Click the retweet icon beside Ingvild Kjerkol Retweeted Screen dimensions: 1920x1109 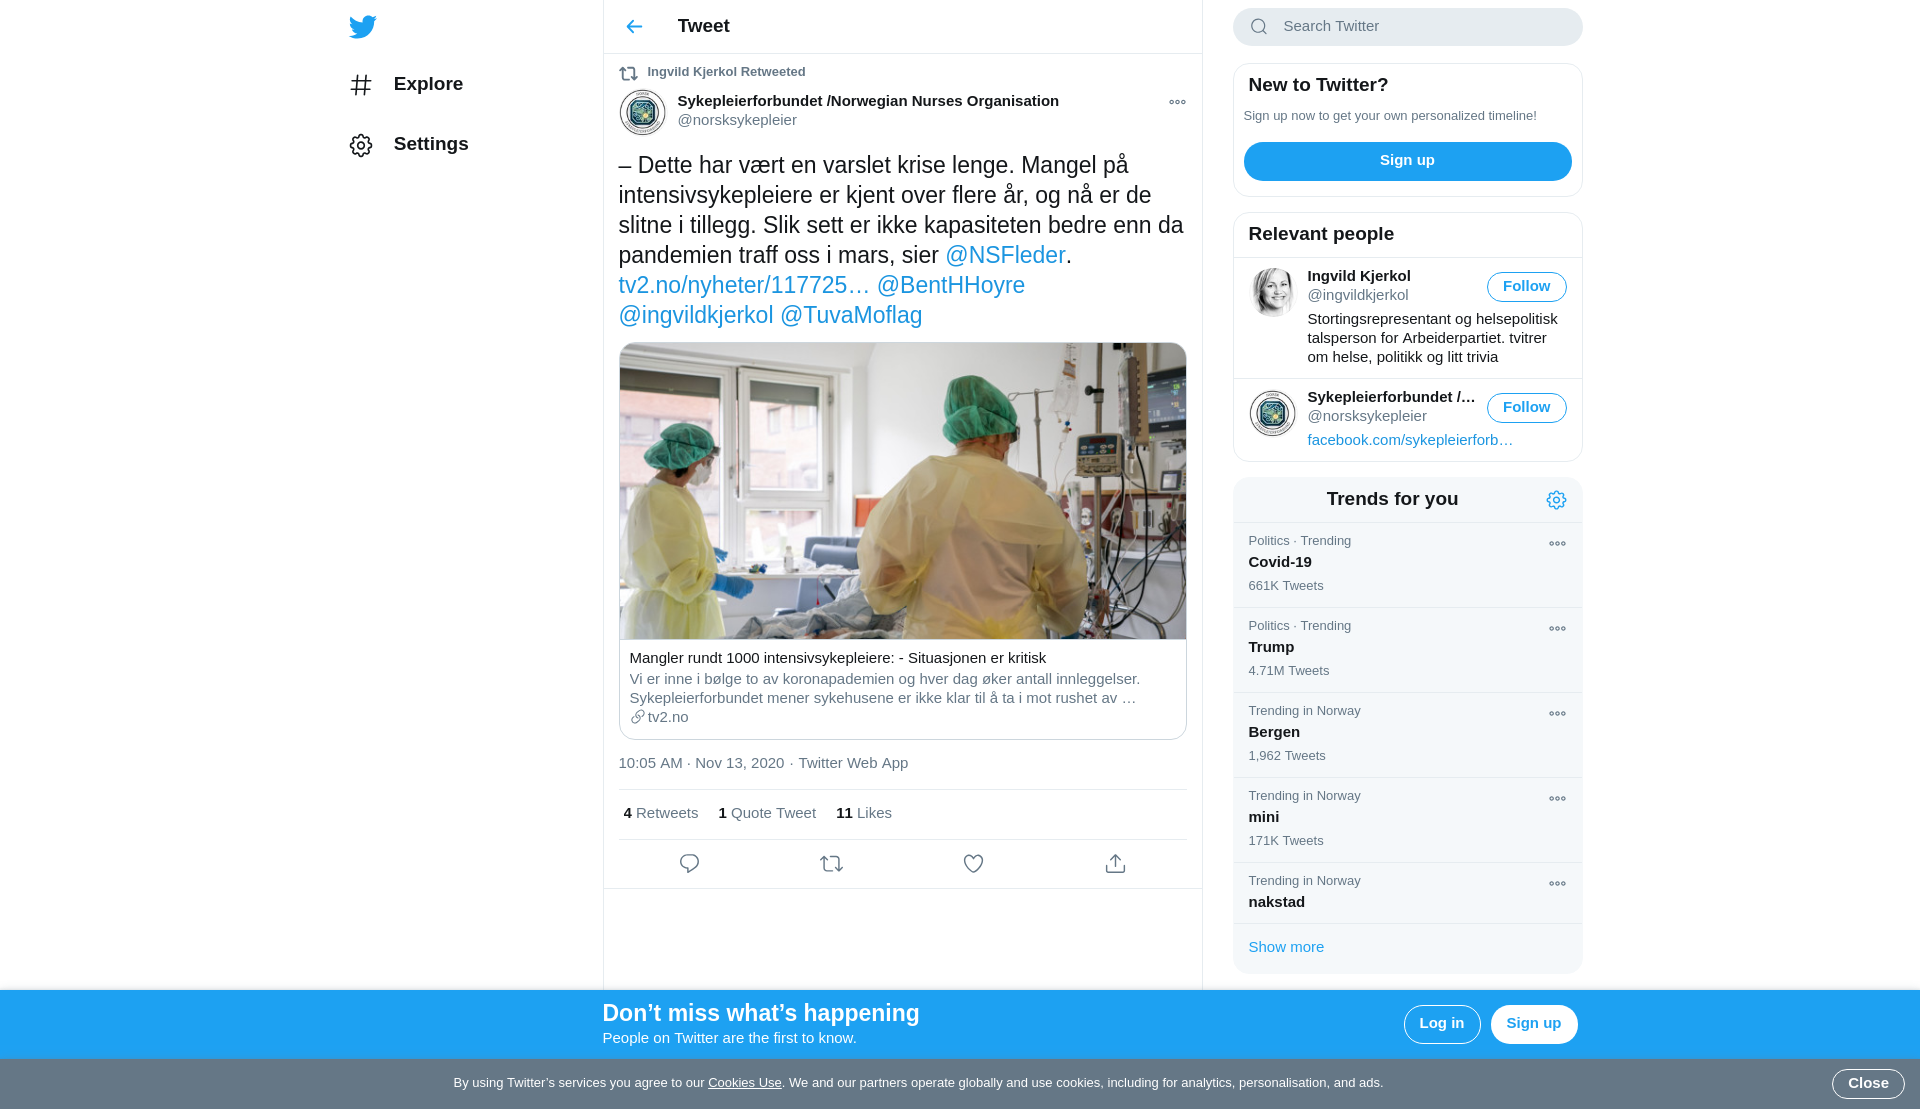[x=628, y=73]
